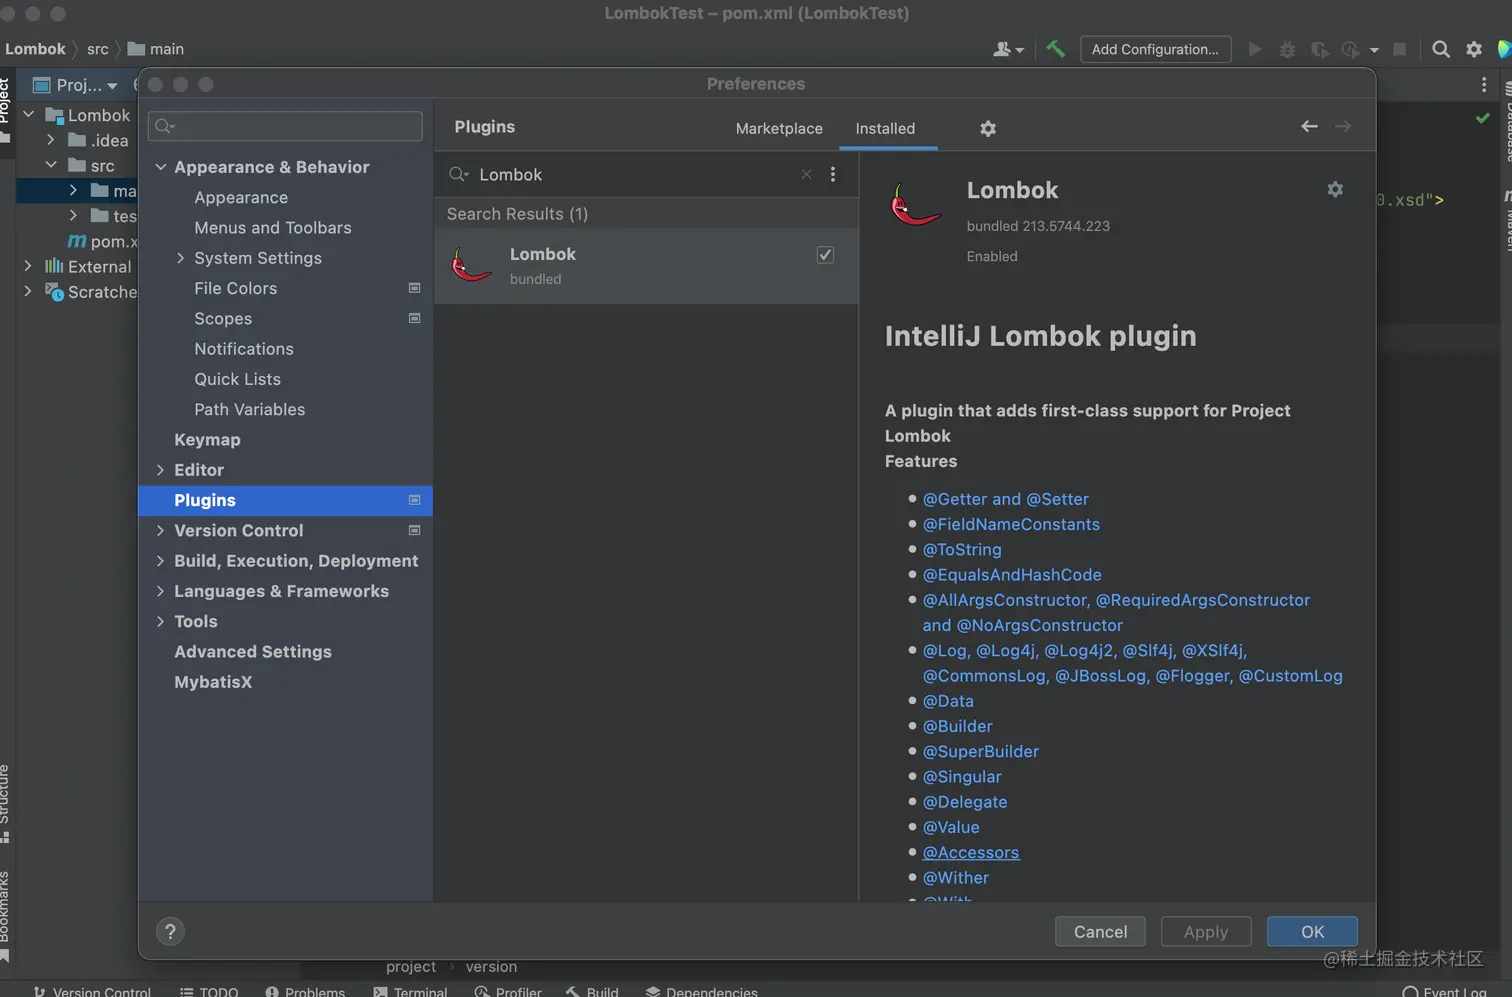Click the src breadcrumb in navigation bar

pos(97,49)
